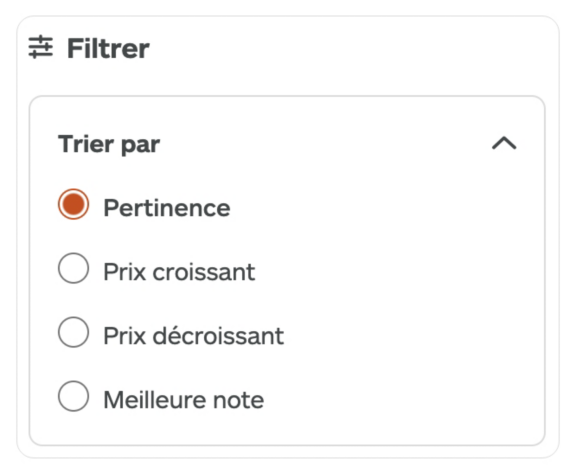Collapse the Trier par section chevron

[504, 143]
